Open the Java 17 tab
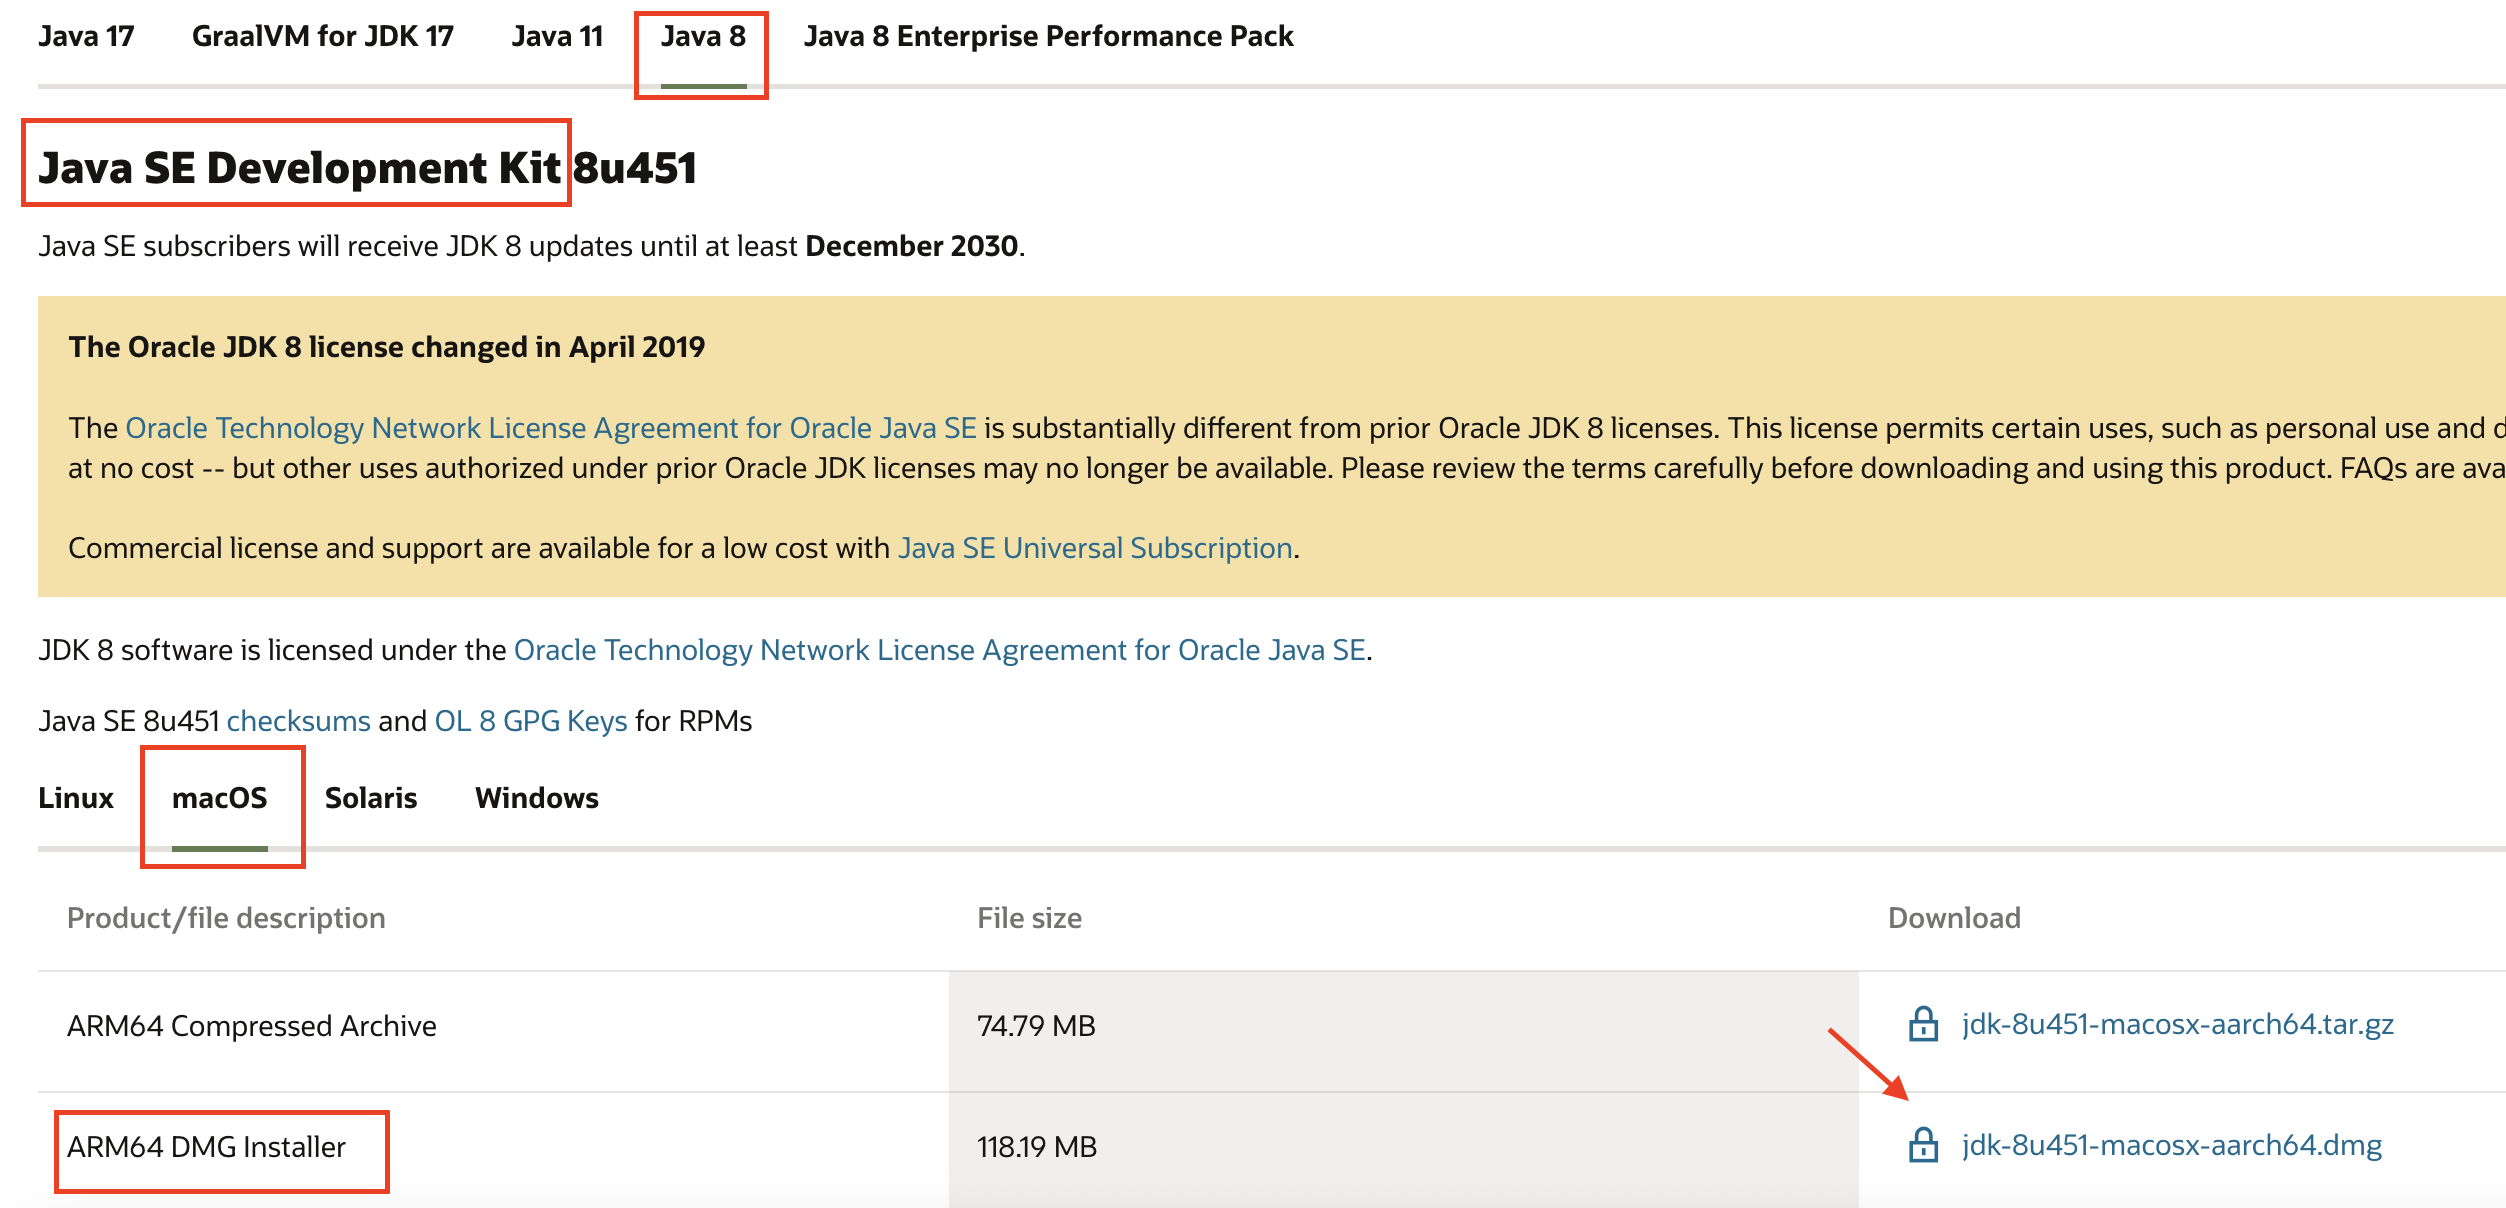 [86, 37]
